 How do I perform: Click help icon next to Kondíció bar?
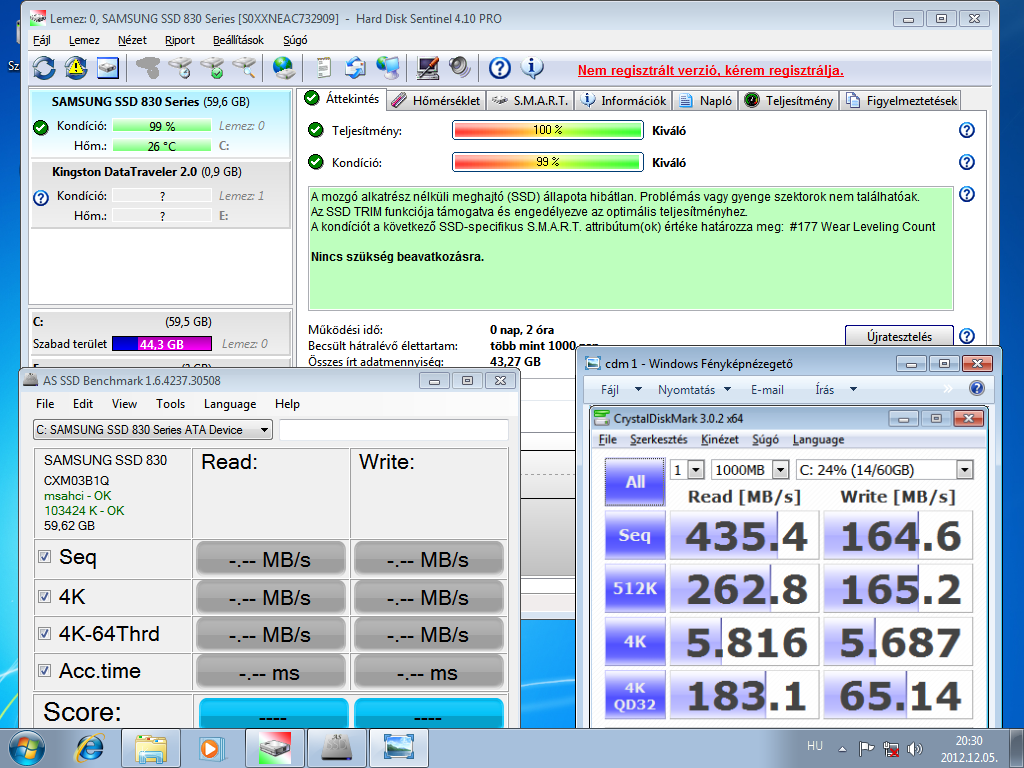click(x=967, y=162)
